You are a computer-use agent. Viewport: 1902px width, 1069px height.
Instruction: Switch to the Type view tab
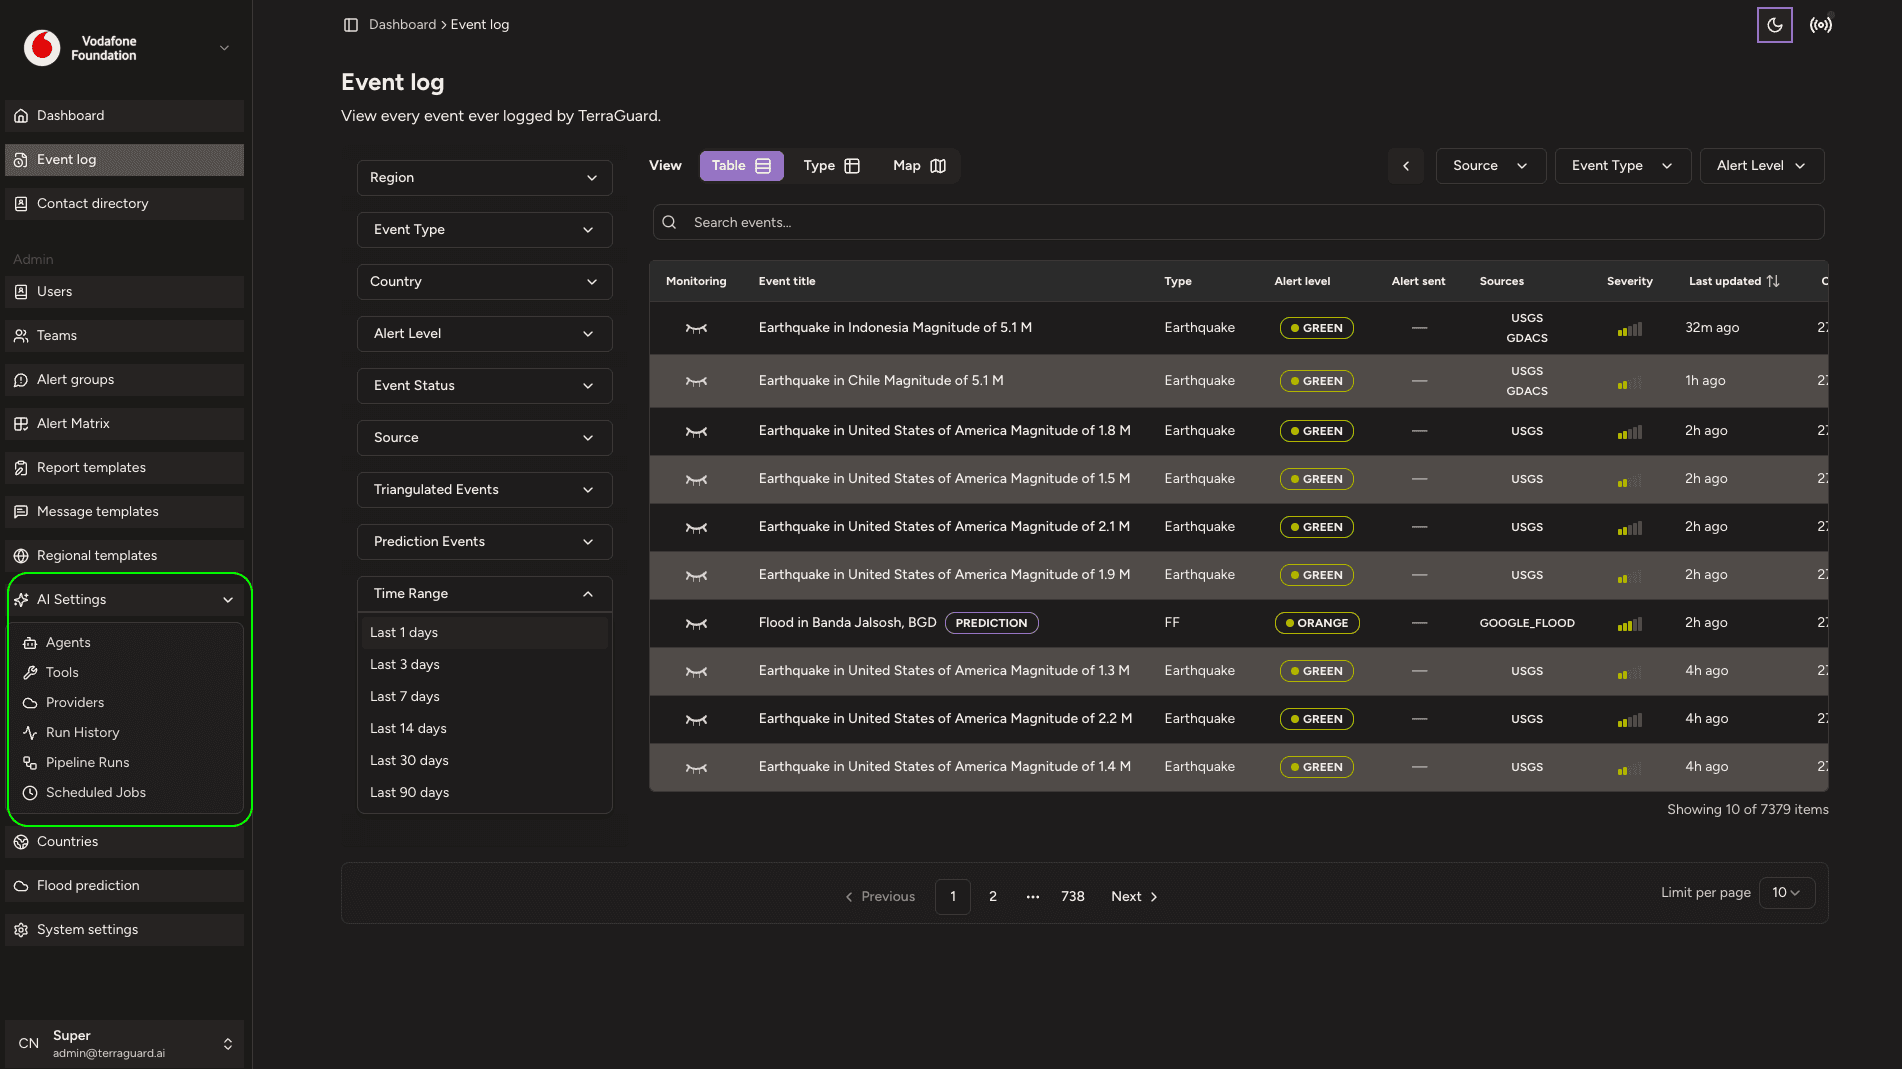point(831,166)
